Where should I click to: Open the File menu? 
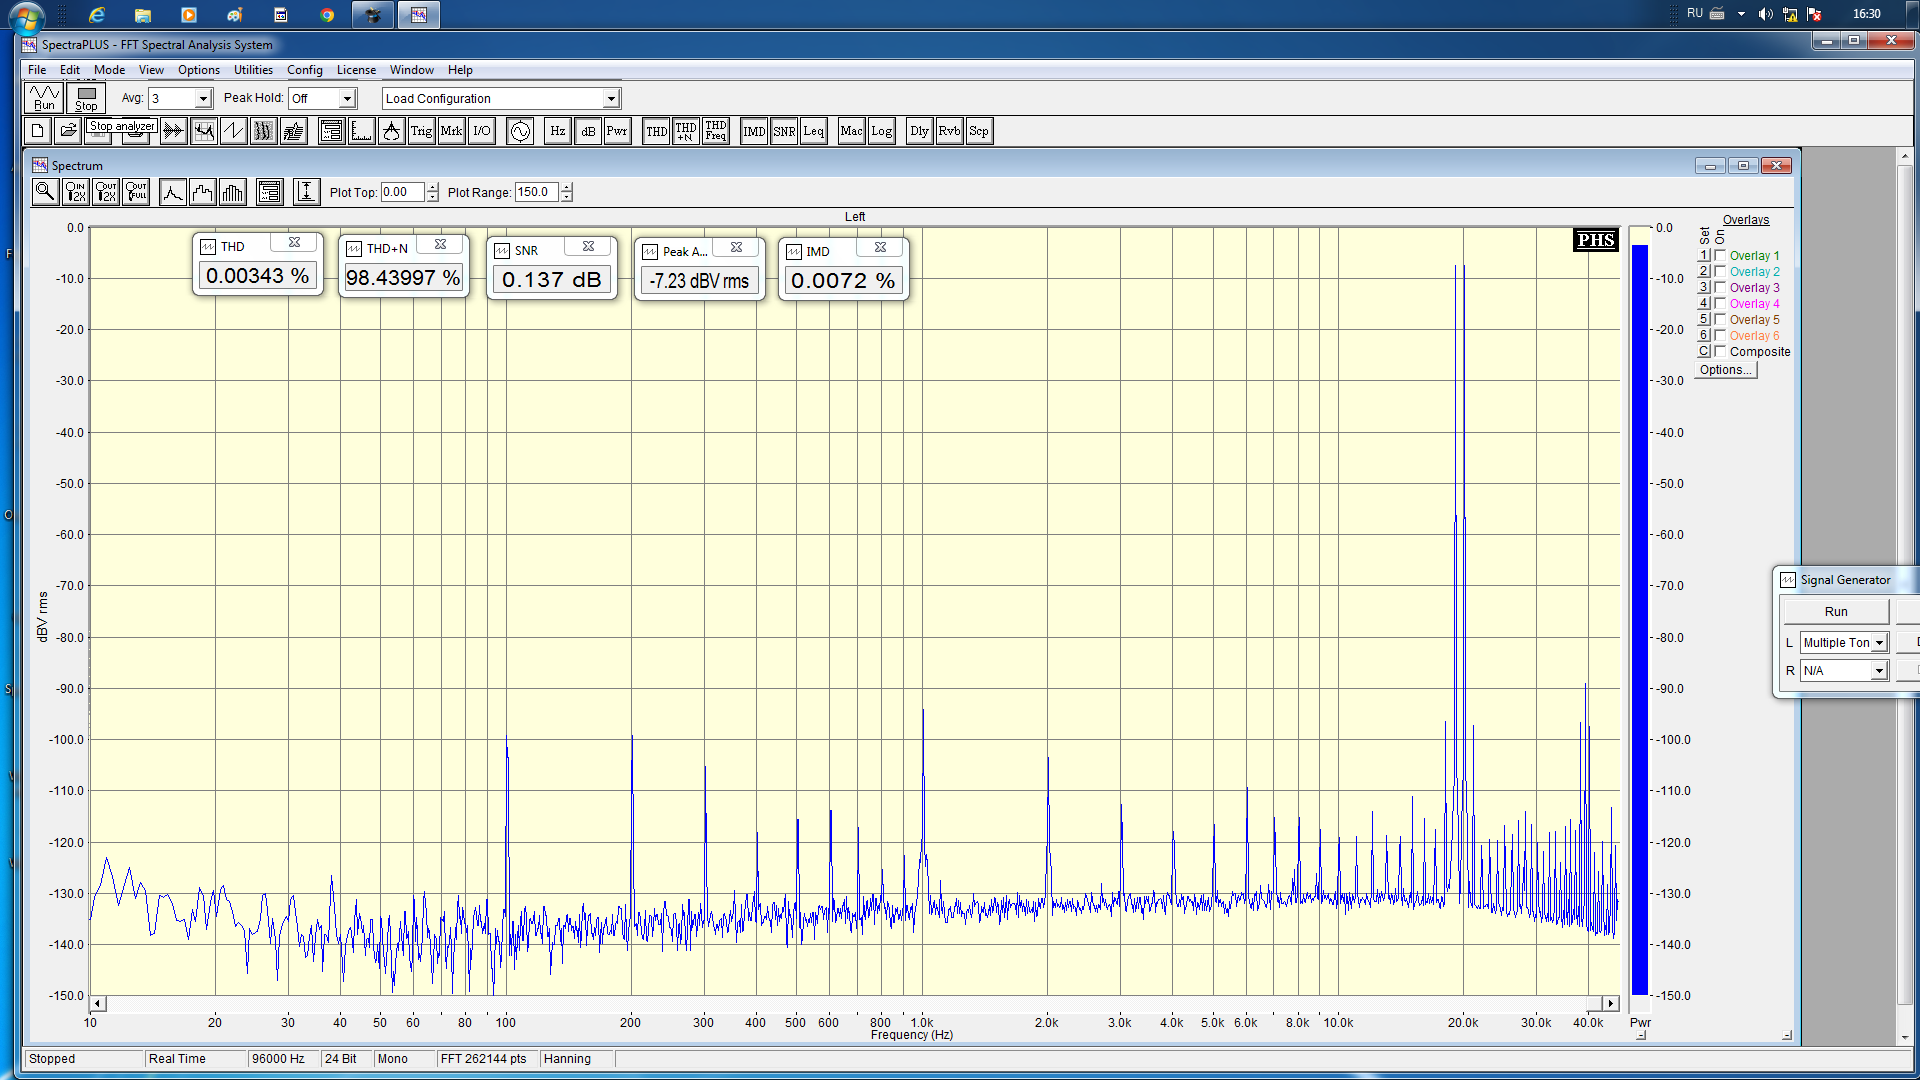(x=37, y=70)
